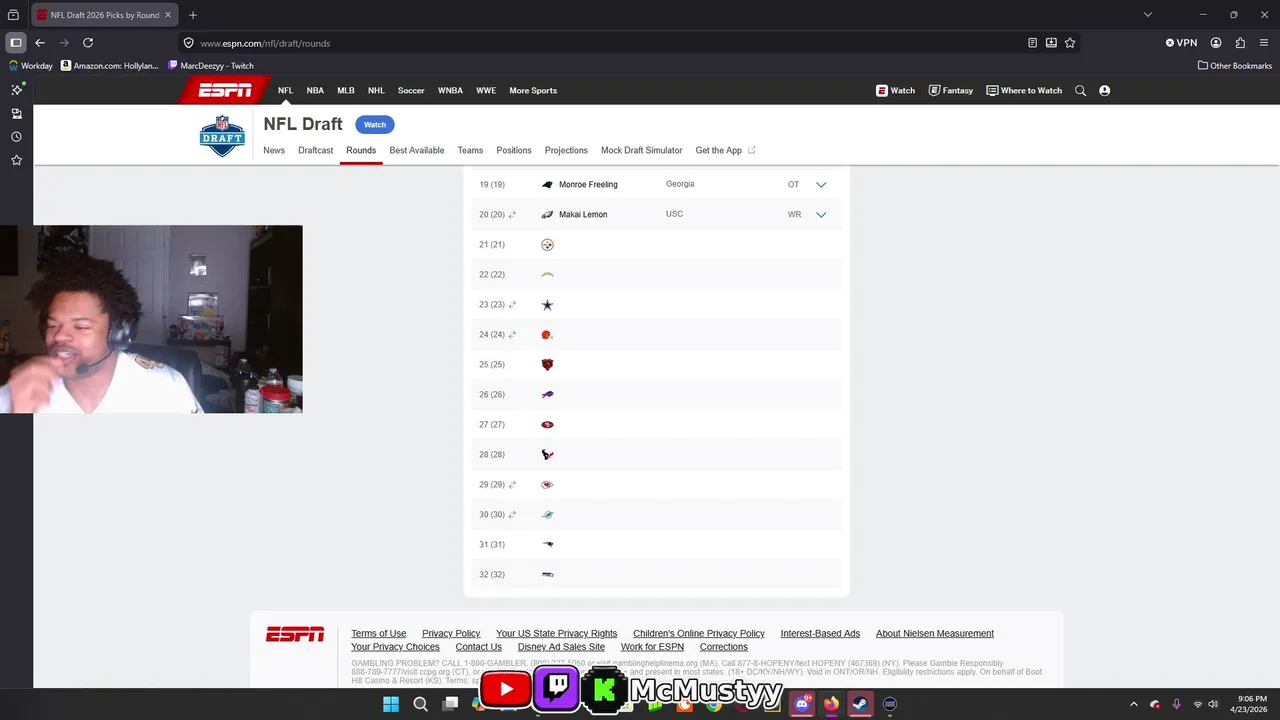Click the Chiefs logo at pick 29

click(547, 485)
